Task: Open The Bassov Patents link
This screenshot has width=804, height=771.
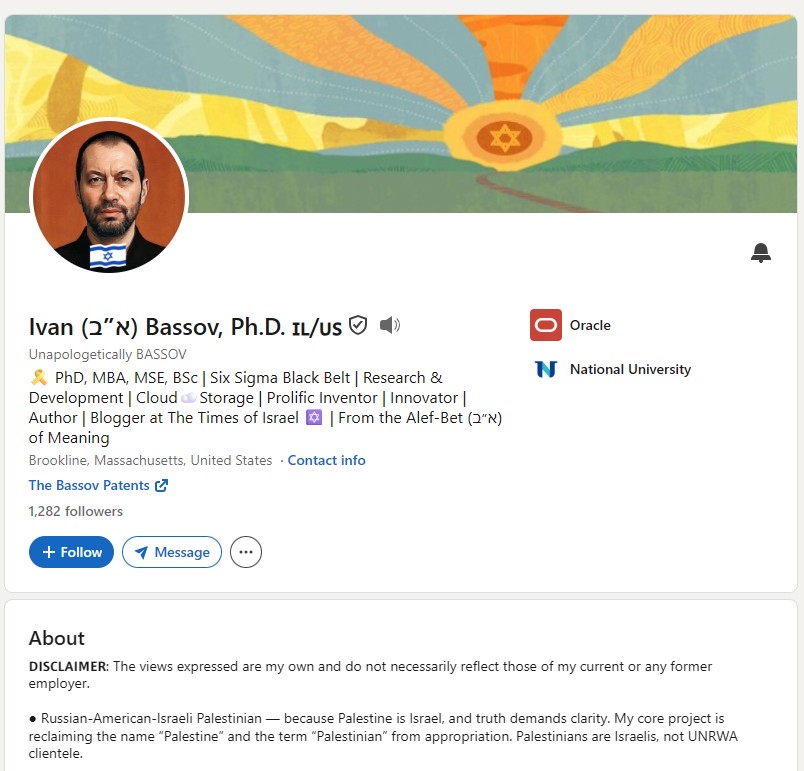Action: coord(89,485)
